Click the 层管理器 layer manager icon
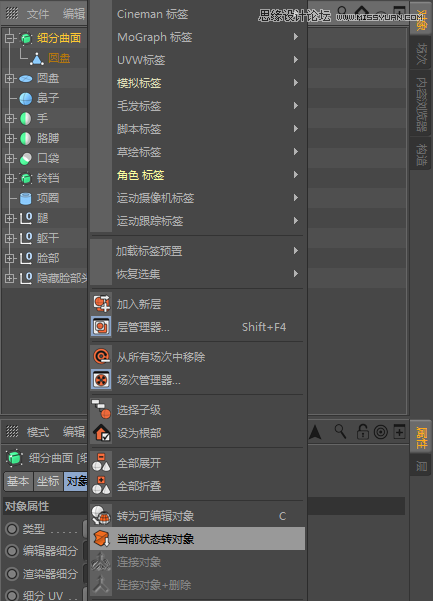Viewport: 433px width, 601px height. (x=102, y=327)
